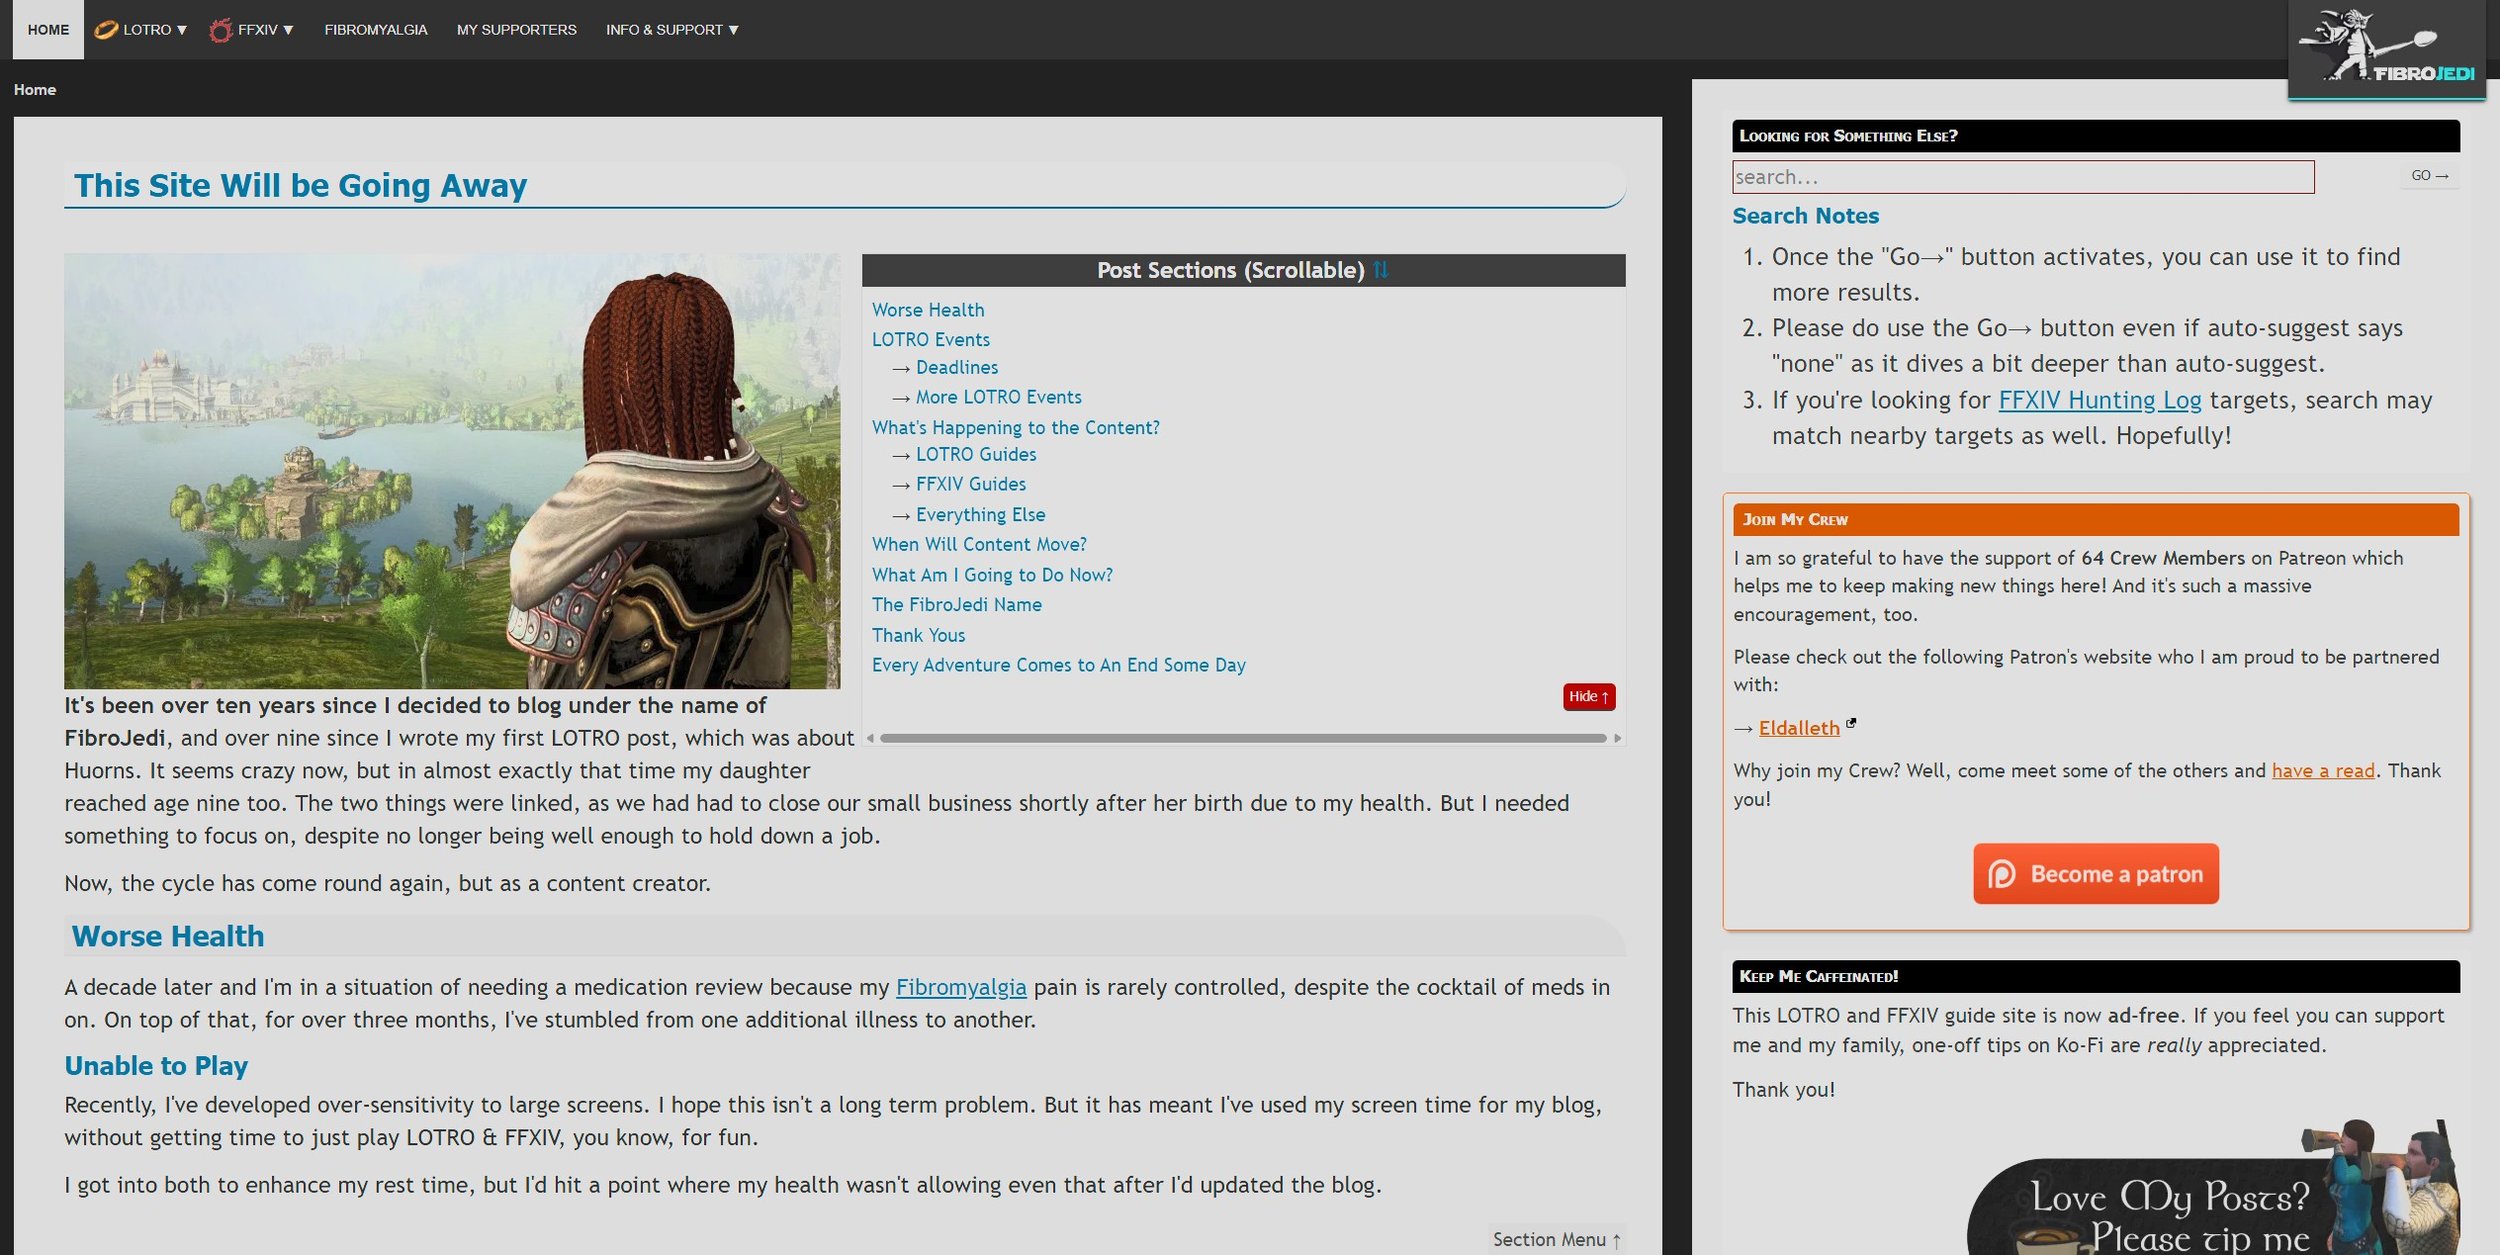Open the FIBROMYALGIA page from the navbar
2500x1255 pixels.
pyautogui.click(x=375, y=29)
